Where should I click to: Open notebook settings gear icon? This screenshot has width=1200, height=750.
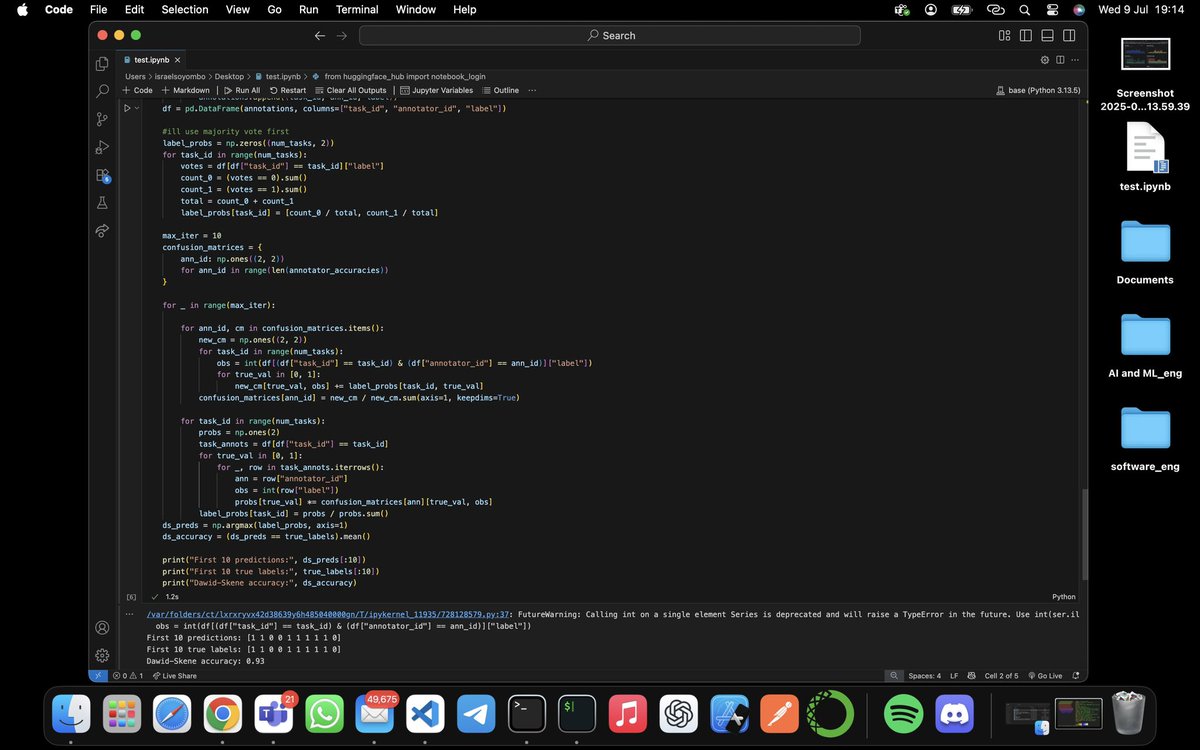coord(1045,60)
